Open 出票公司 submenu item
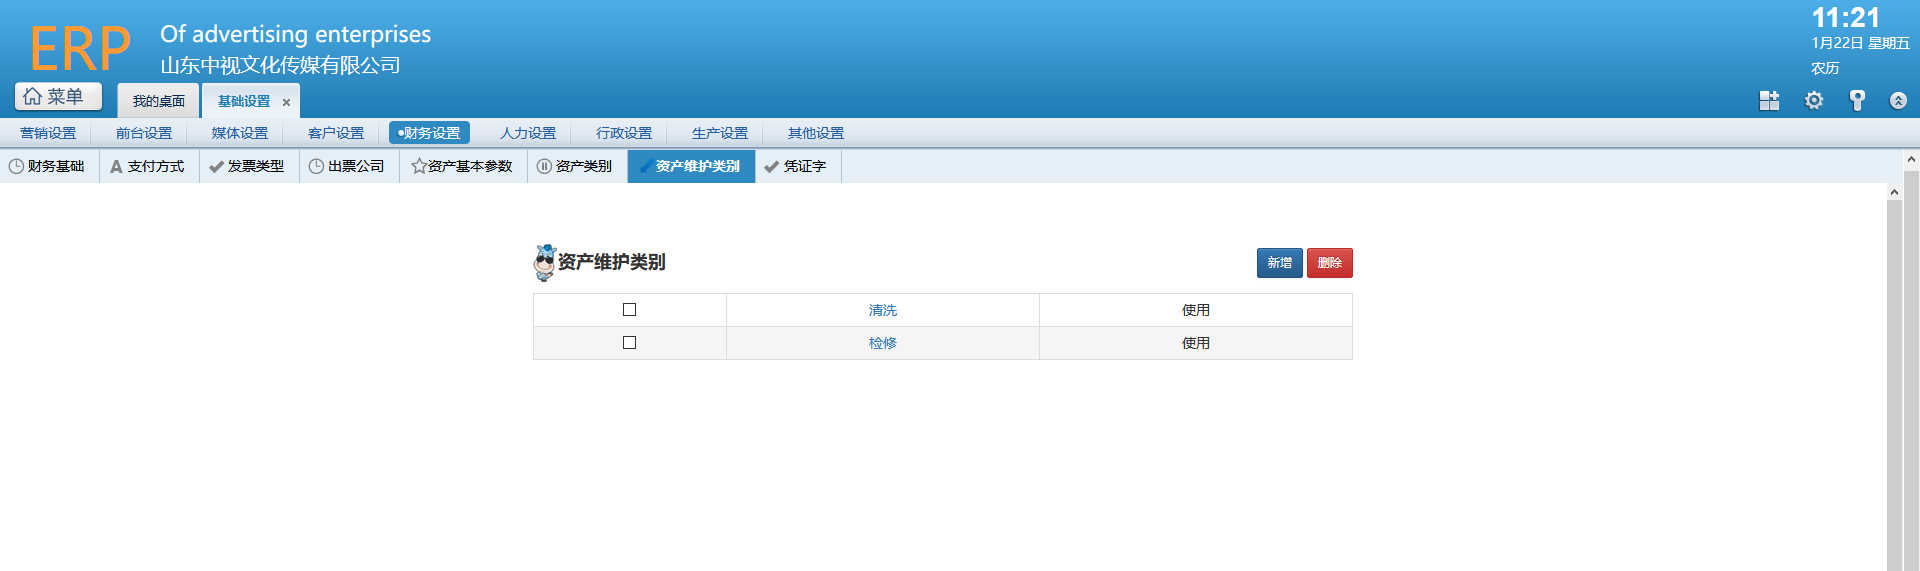 point(348,166)
